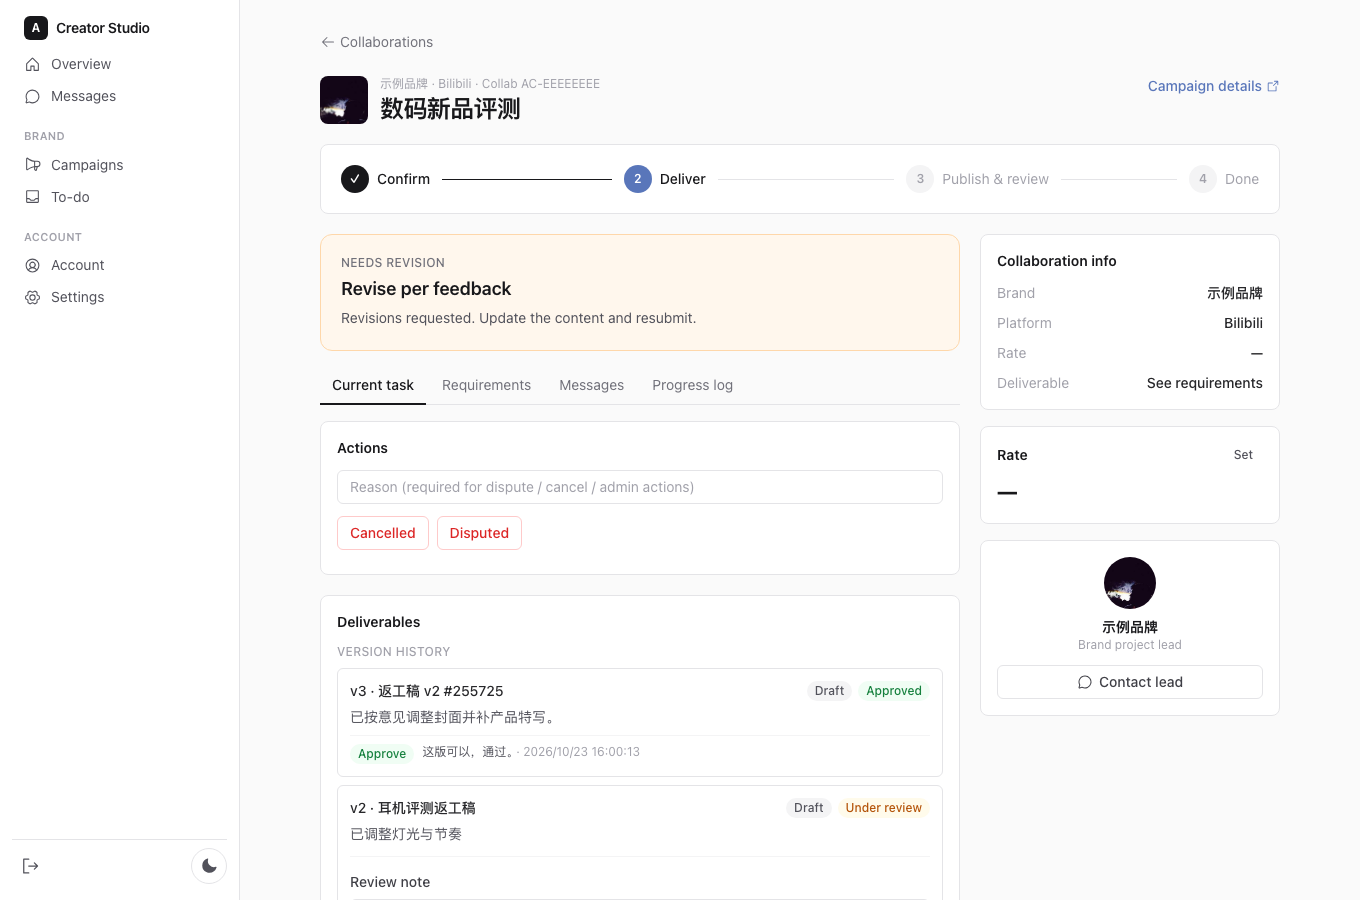Click the green Approve tag under v3
The image size is (1360, 900).
click(x=382, y=754)
